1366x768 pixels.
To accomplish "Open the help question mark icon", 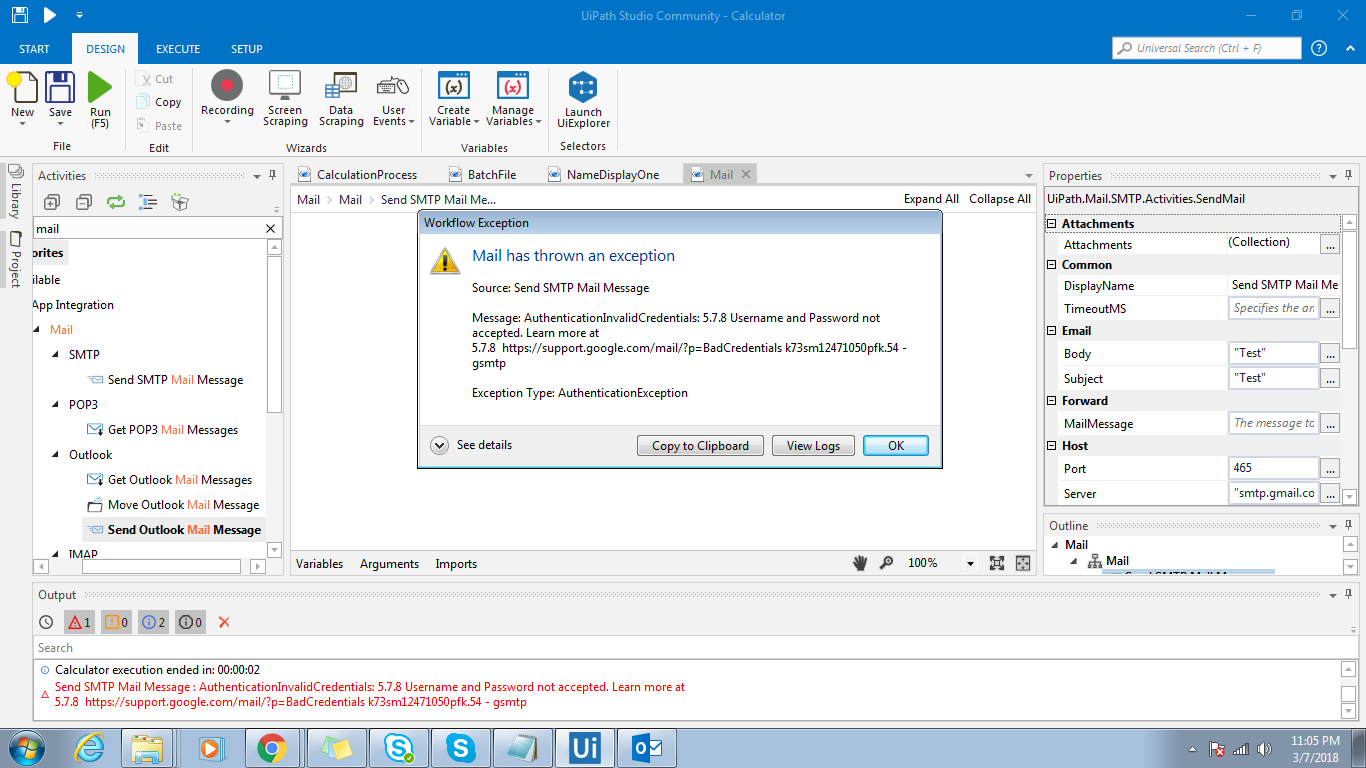I will [1319, 48].
